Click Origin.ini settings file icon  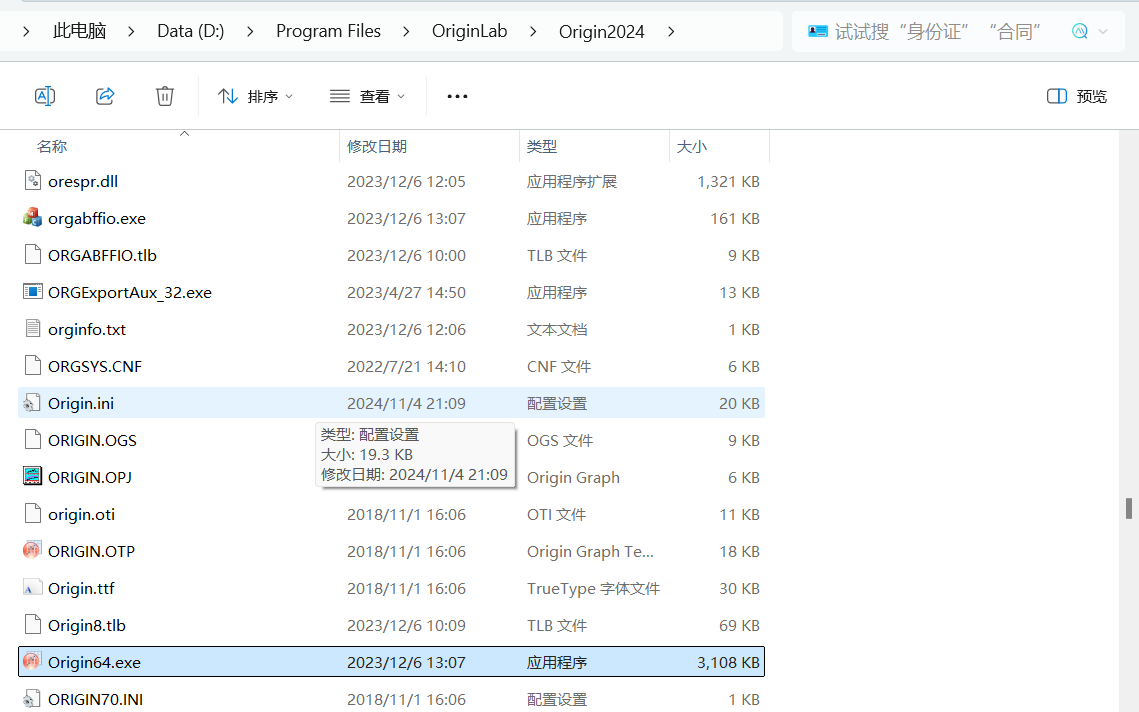pyautogui.click(x=31, y=402)
